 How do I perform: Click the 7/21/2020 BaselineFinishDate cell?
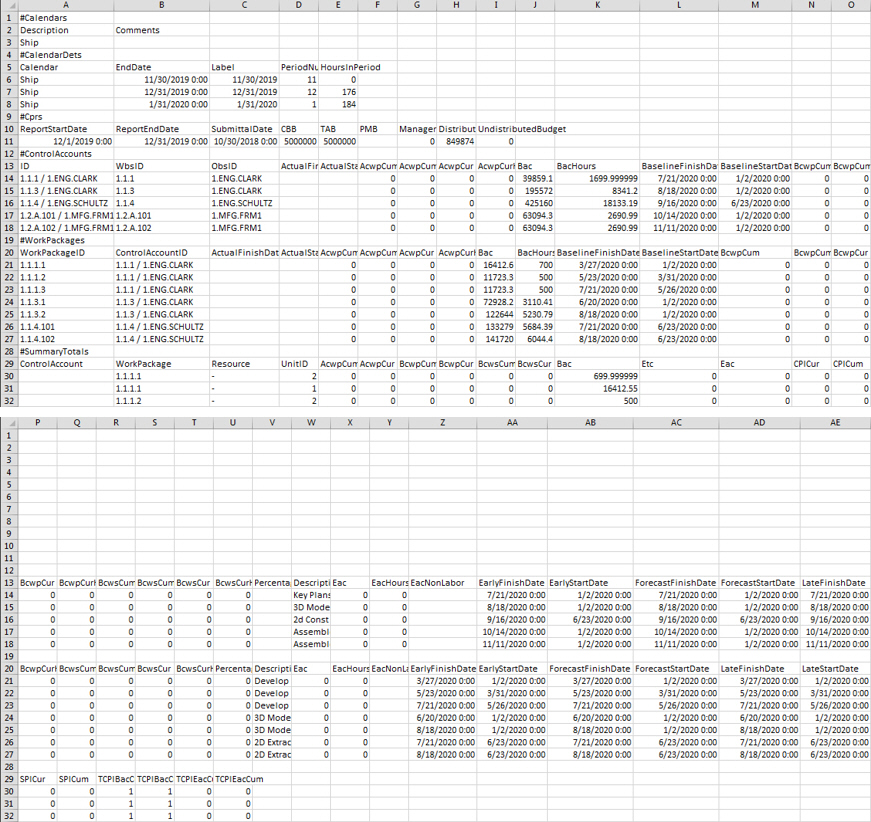point(679,178)
